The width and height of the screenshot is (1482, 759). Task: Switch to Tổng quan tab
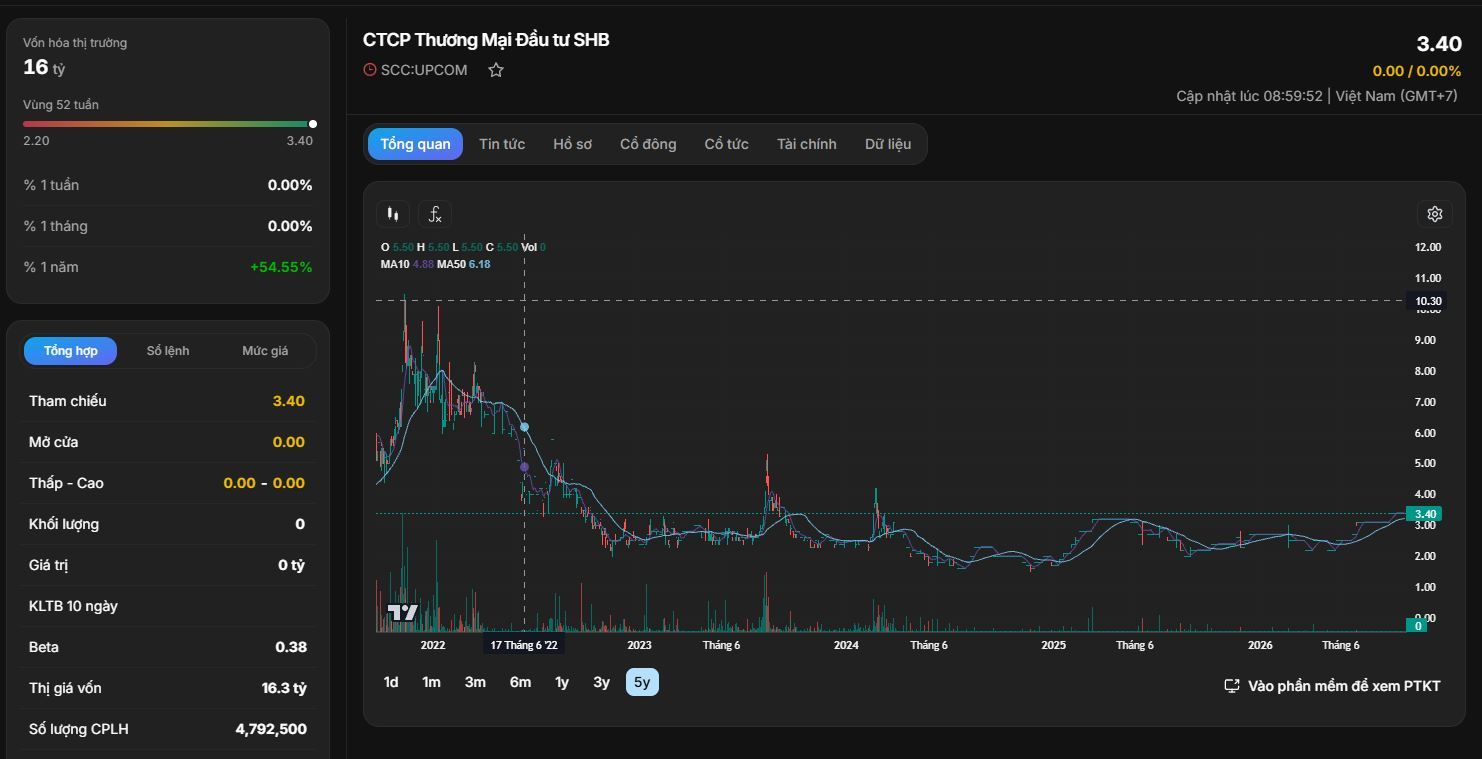415,144
